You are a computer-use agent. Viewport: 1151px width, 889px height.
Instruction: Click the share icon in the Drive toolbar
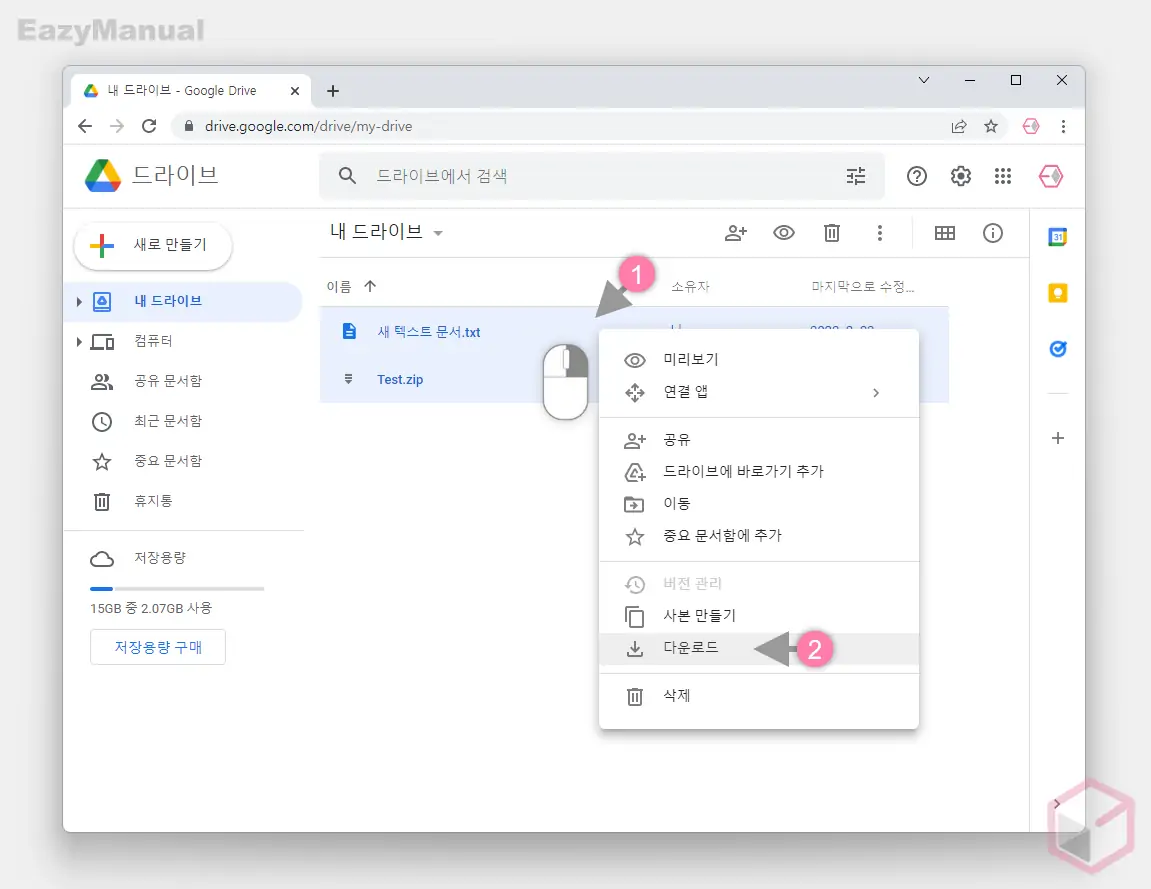pos(736,233)
